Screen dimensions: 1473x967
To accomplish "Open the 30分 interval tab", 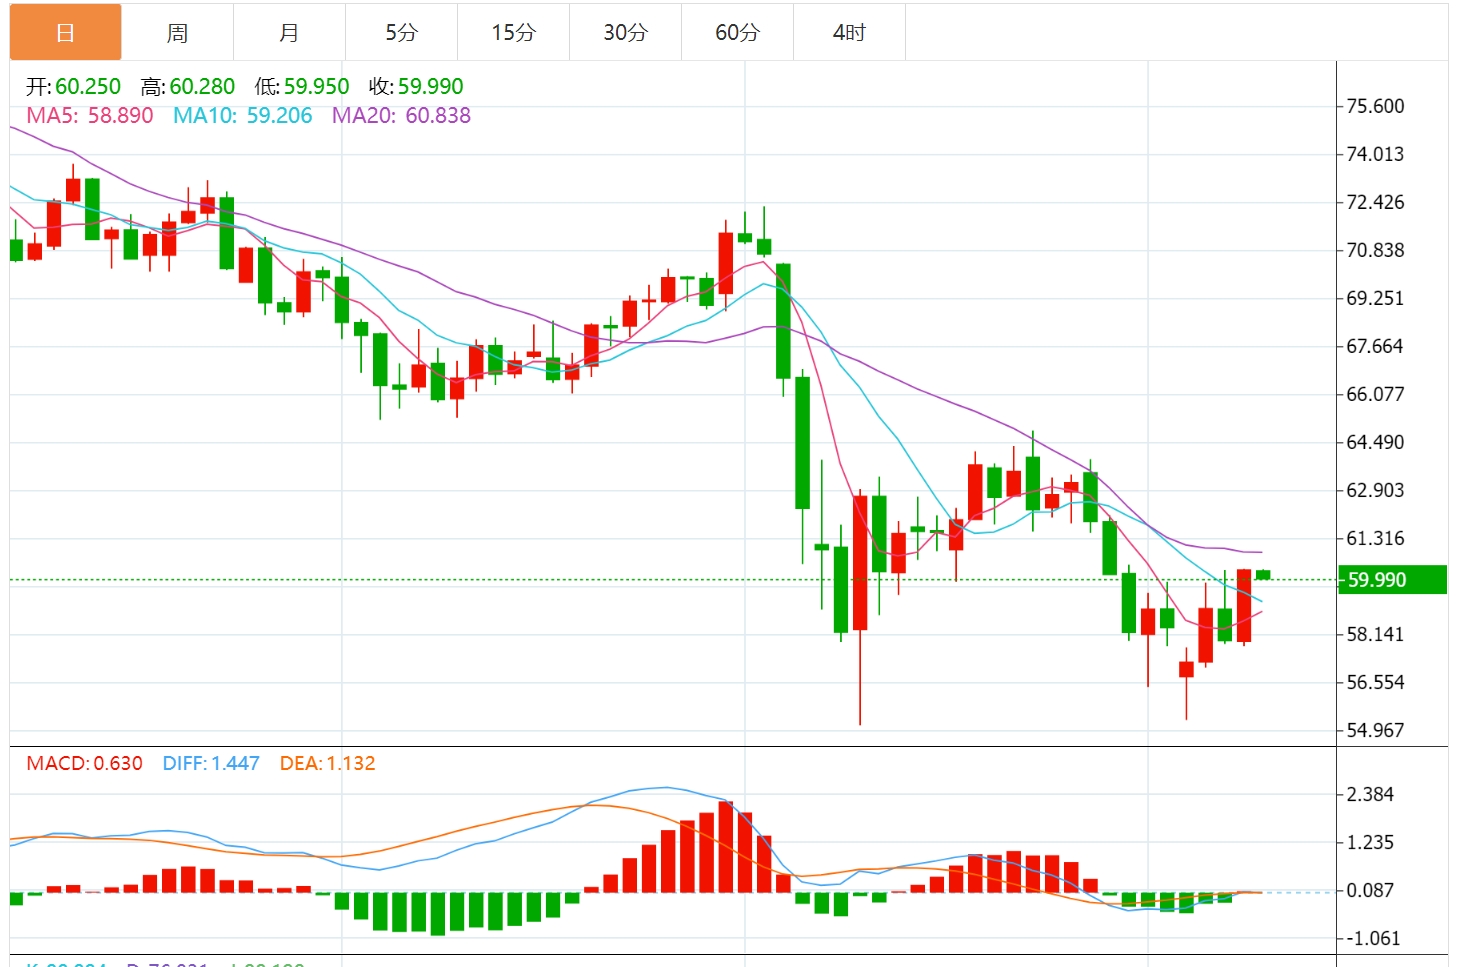I will point(626,32).
